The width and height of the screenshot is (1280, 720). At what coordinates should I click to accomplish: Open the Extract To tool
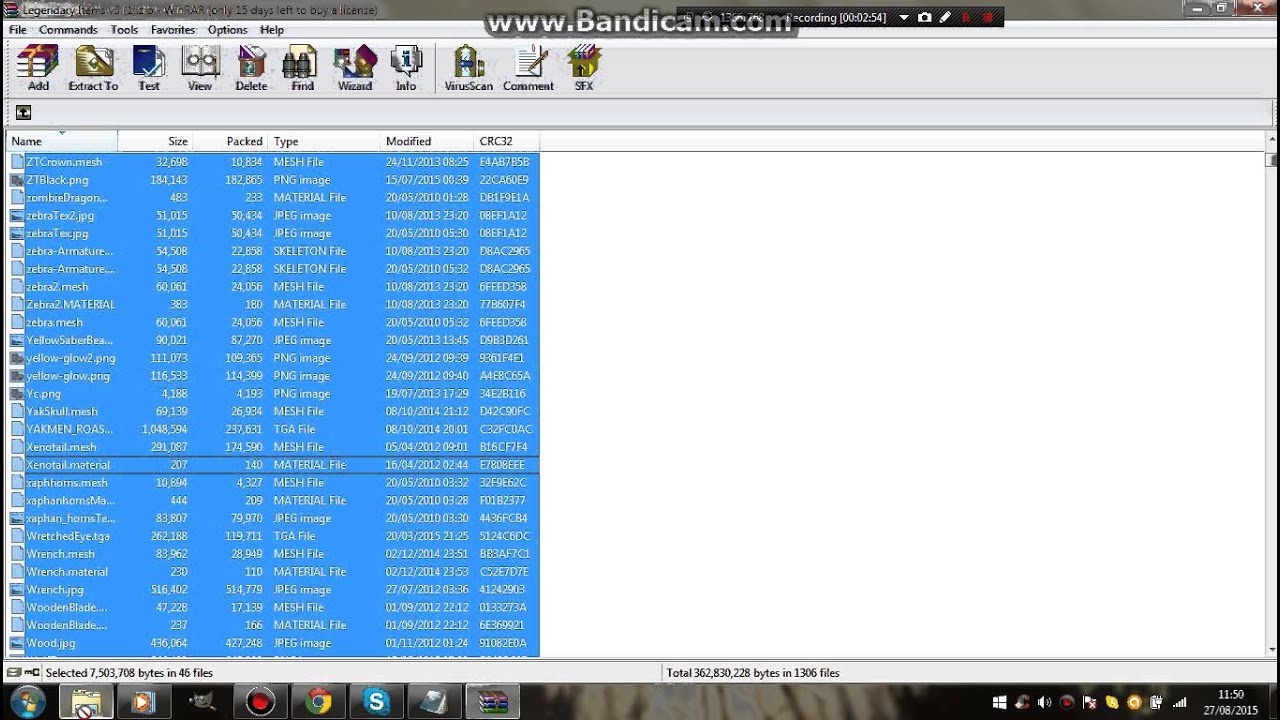[x=93, y=68]
